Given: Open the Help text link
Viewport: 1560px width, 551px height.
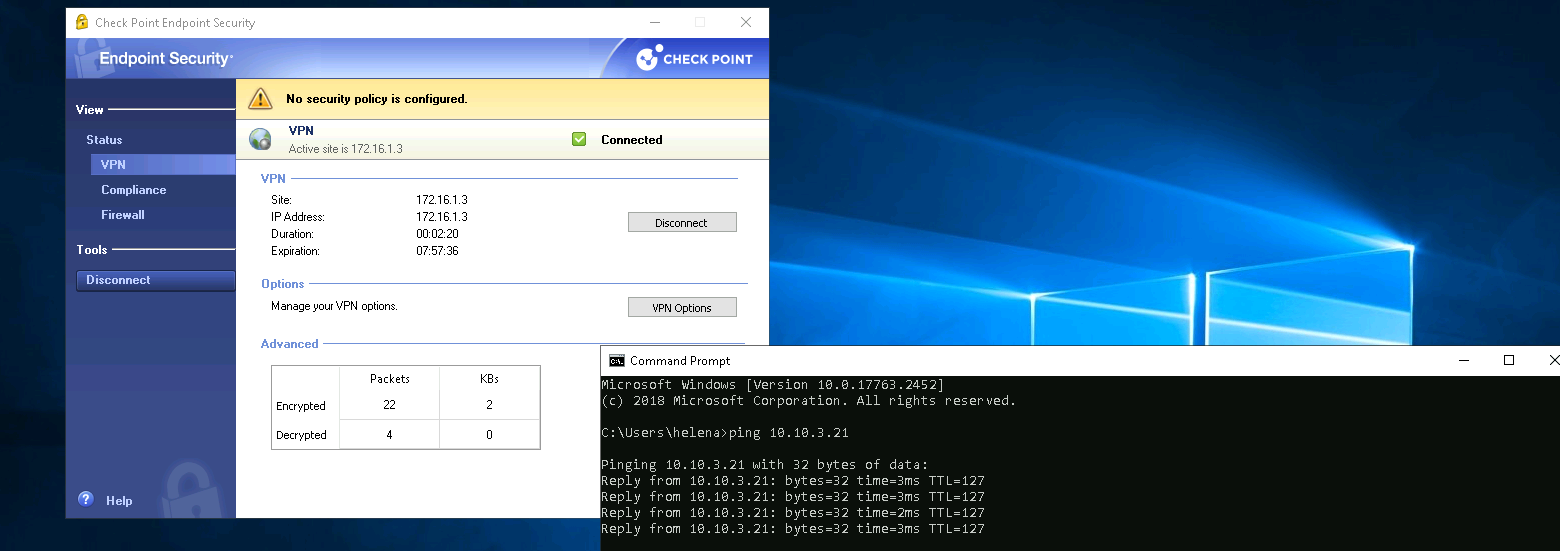Looking at the screenshot, I should pos(119,501).
